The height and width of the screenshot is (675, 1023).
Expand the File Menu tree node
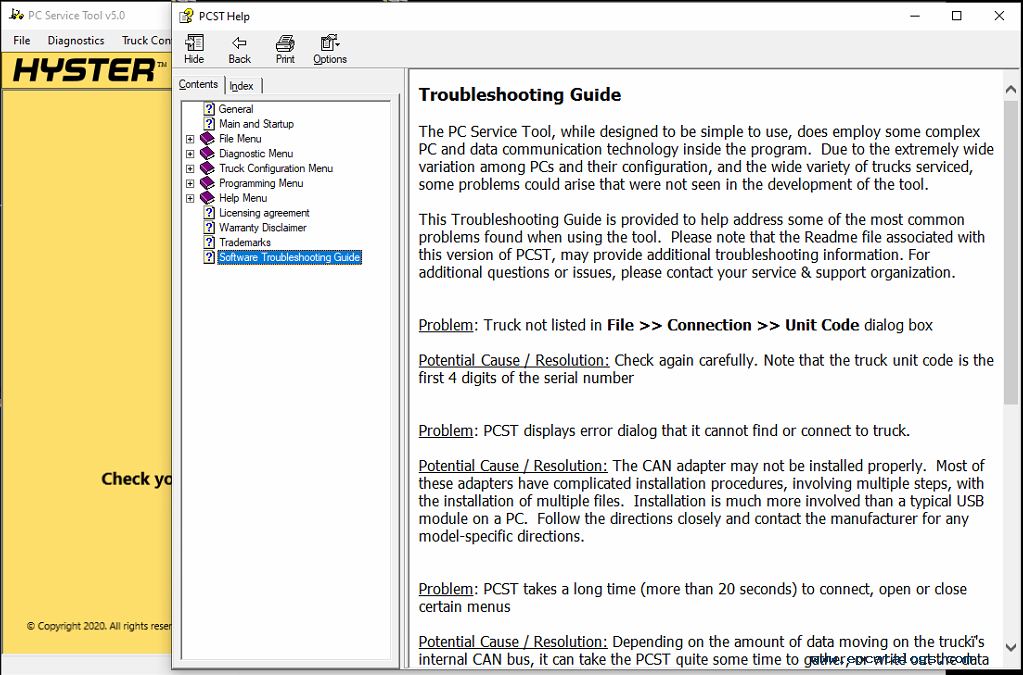tap(190, 139)
